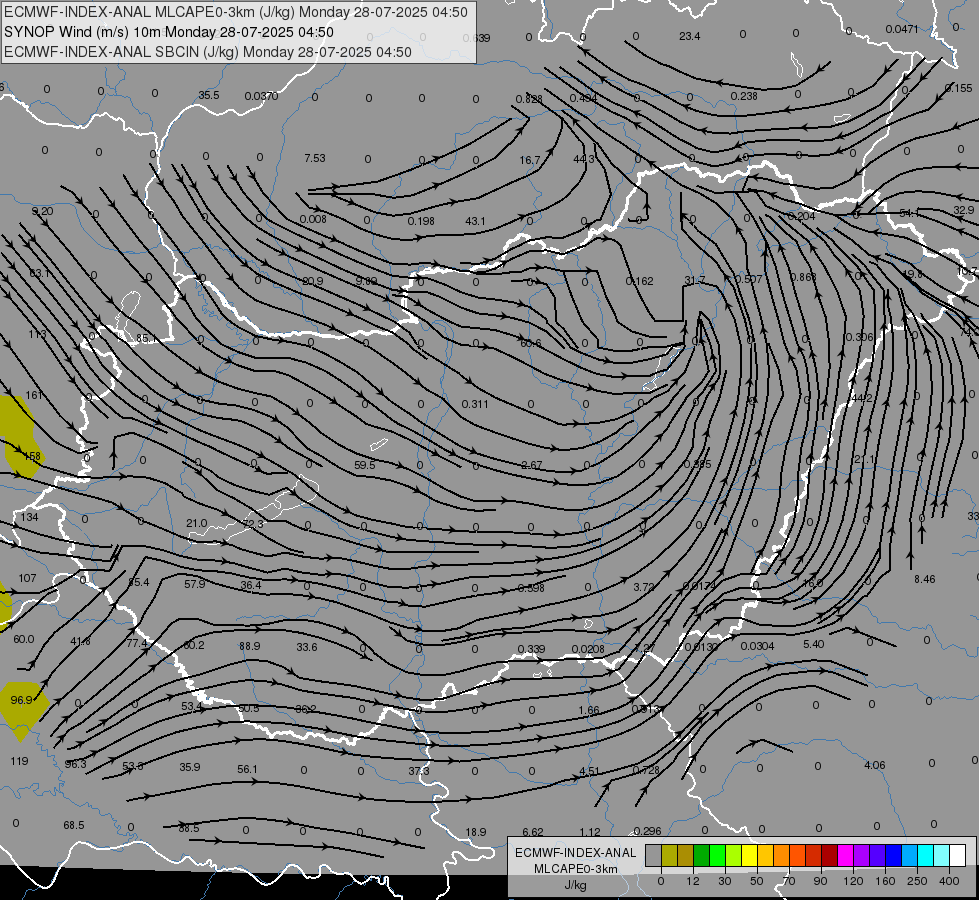
Task: Click the map value 16.7
Action: point(529,161)
